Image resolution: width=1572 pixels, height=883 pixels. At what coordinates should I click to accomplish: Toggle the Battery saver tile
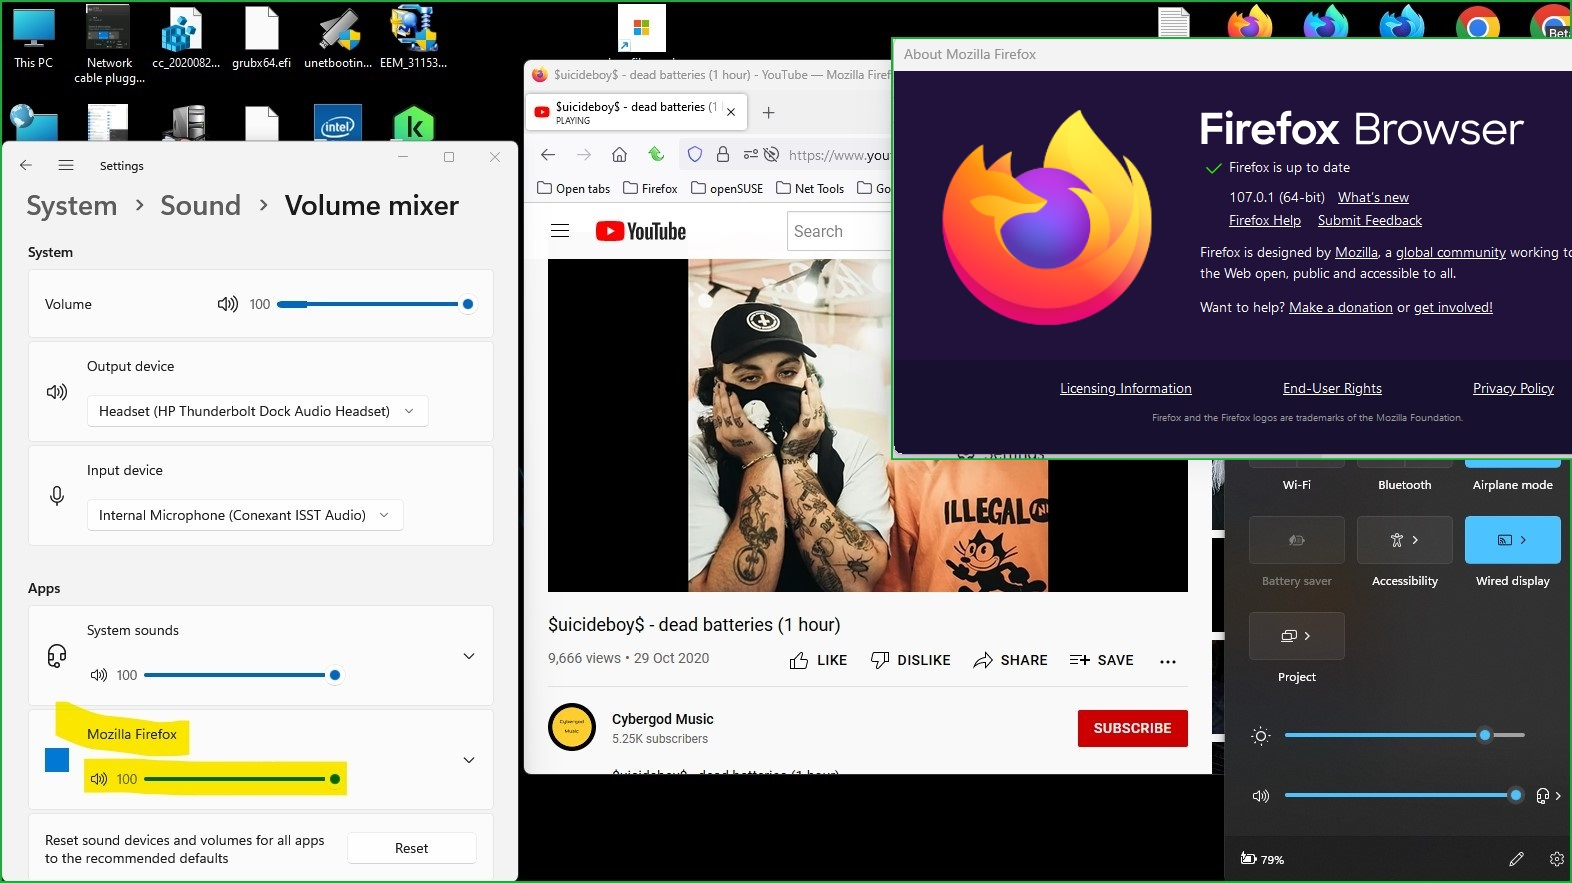(1296, 540)
